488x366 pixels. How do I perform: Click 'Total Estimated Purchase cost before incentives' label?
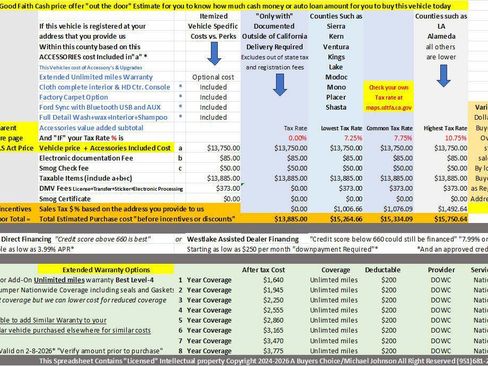[137, 219]
